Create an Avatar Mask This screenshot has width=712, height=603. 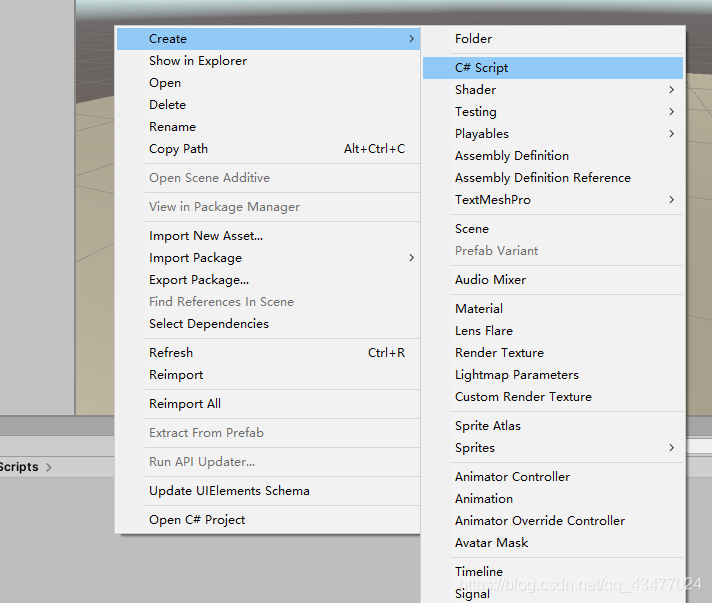pos(553,543)
